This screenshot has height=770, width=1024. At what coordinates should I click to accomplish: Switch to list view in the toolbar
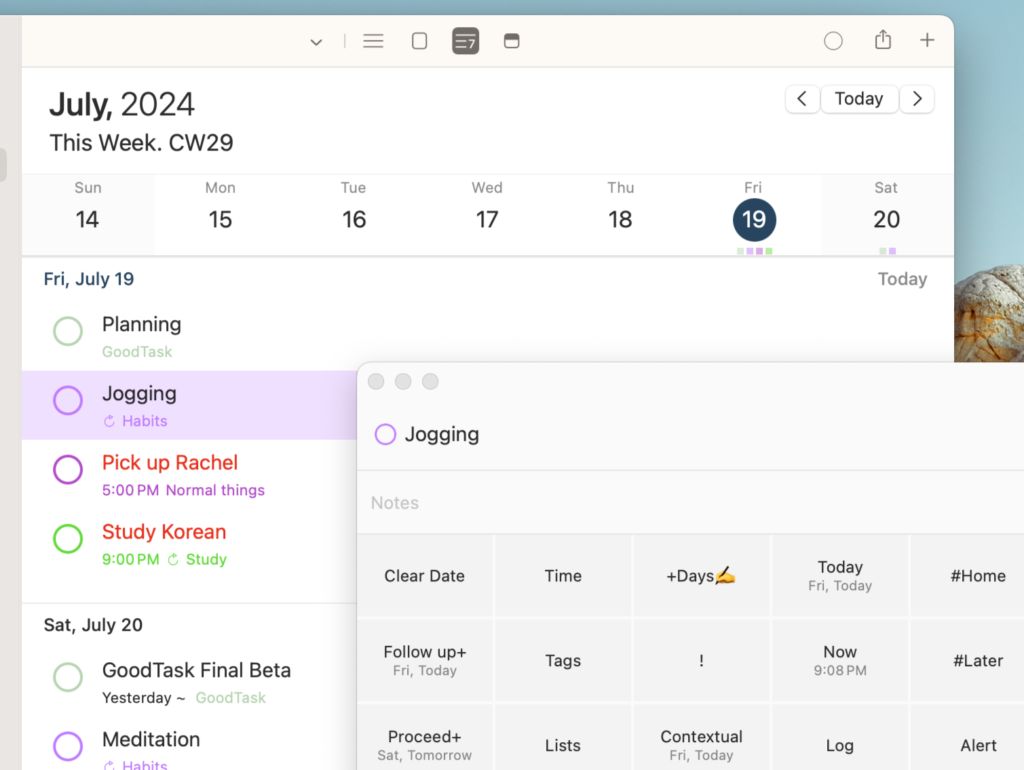pyautogui.click(x=373, y=41)
